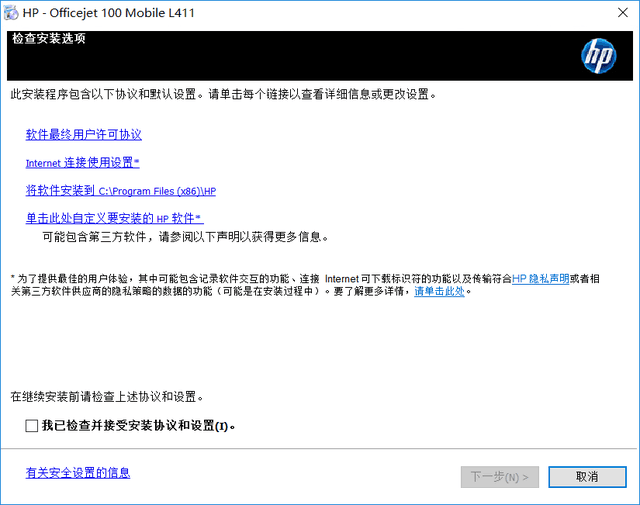This screenshot has width=640, height=505.
Task: Open the 软件最终用户许可协议 link
Action: [84, 135]
